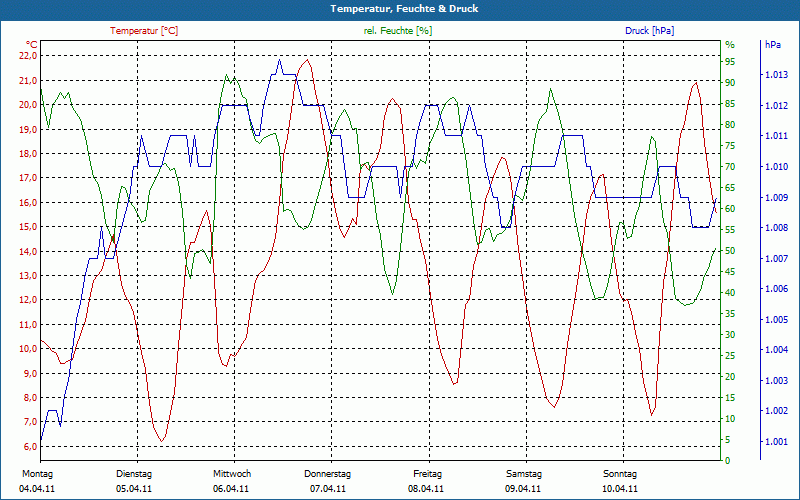Click the '09.04.11' date label
The height and width of the screenshot is (500, 800).
tap(523, 489)
